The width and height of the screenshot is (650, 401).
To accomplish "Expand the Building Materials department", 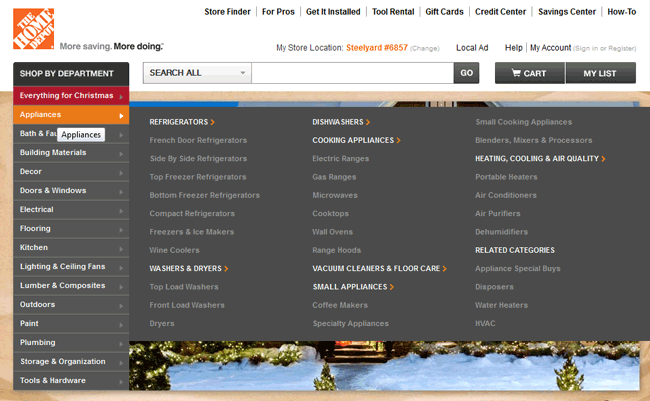I will pos(71,153).
